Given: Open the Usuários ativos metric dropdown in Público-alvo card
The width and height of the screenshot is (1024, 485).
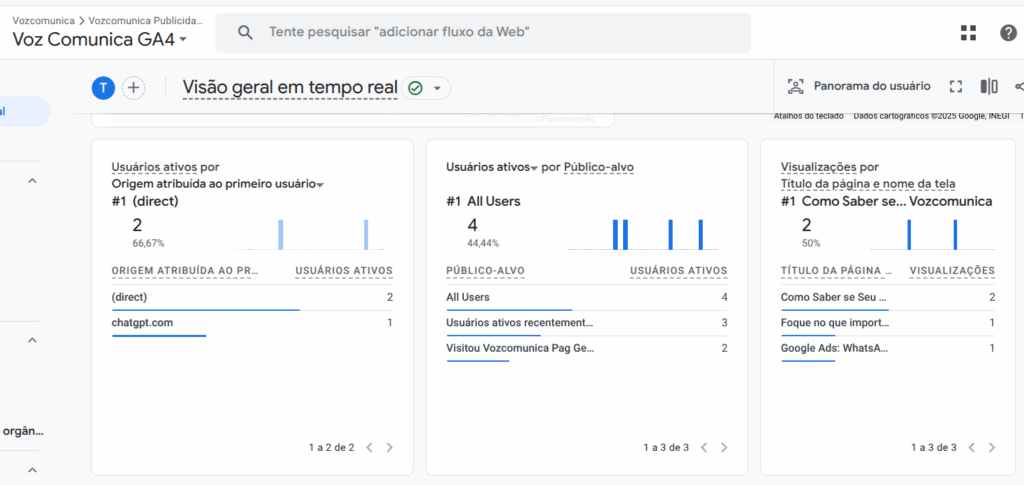Looking at the screenshot, I should pos(492,167).
